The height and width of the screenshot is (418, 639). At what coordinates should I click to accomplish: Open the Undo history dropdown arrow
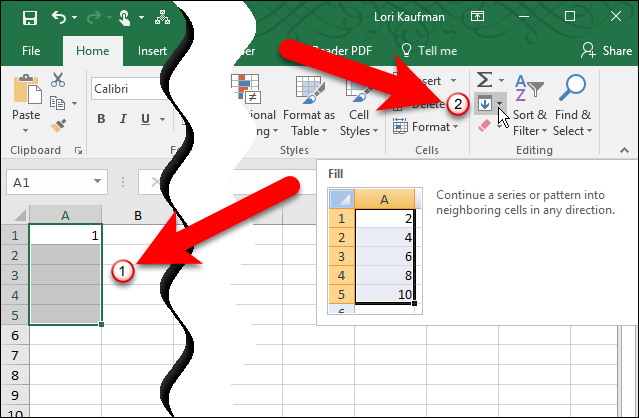[x=75, y=18]
